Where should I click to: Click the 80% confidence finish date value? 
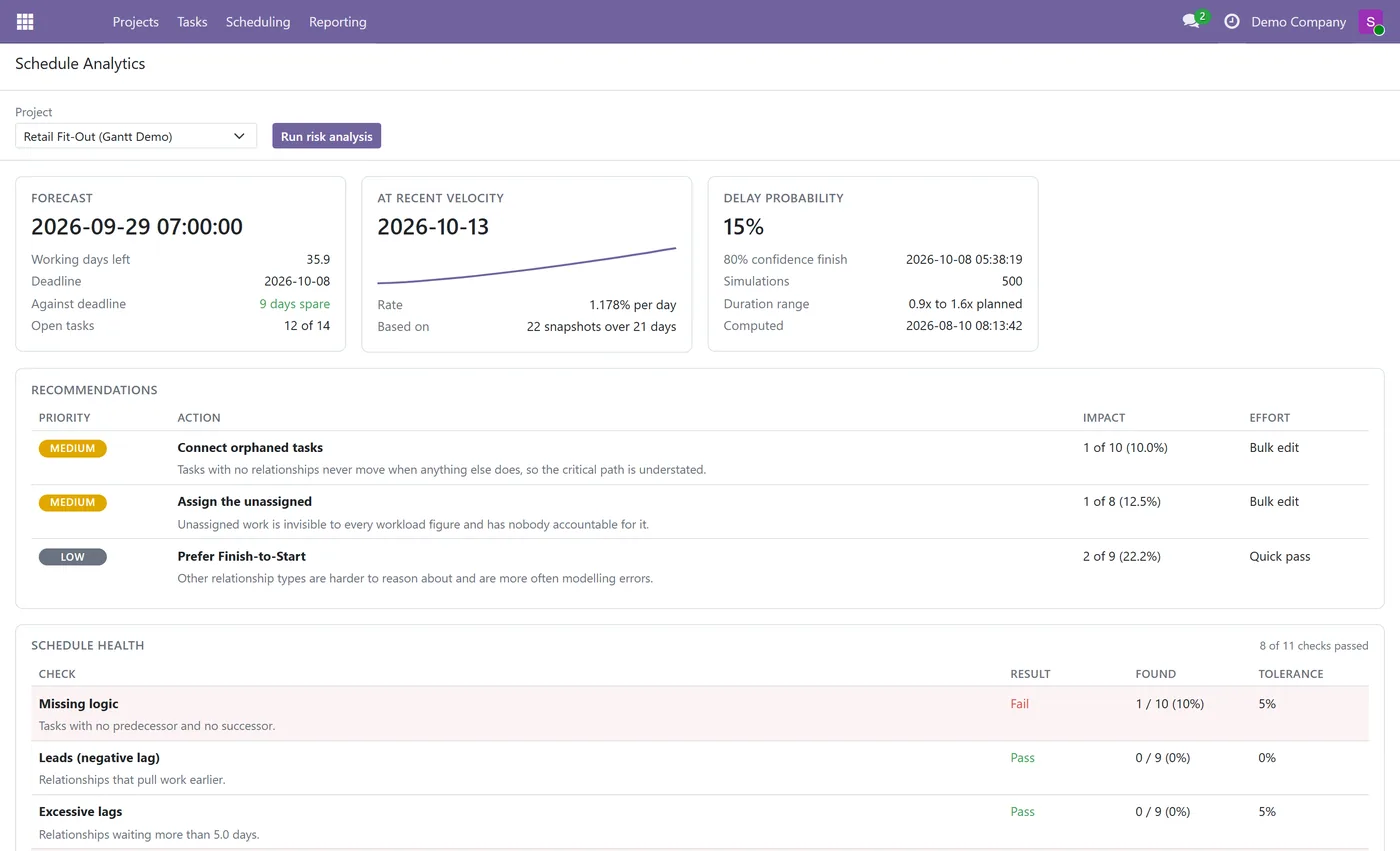pyautogui.click(x=964, y=260)
